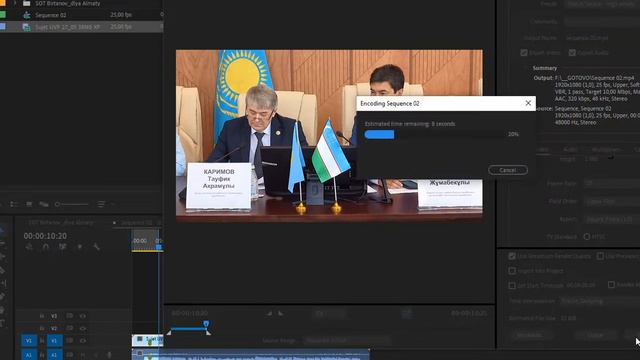Image resolution: width=640 pixels, height=360 pixels.
Task: Toggle Use Maximum Render Quality checkbox
Action: [512, 256]
